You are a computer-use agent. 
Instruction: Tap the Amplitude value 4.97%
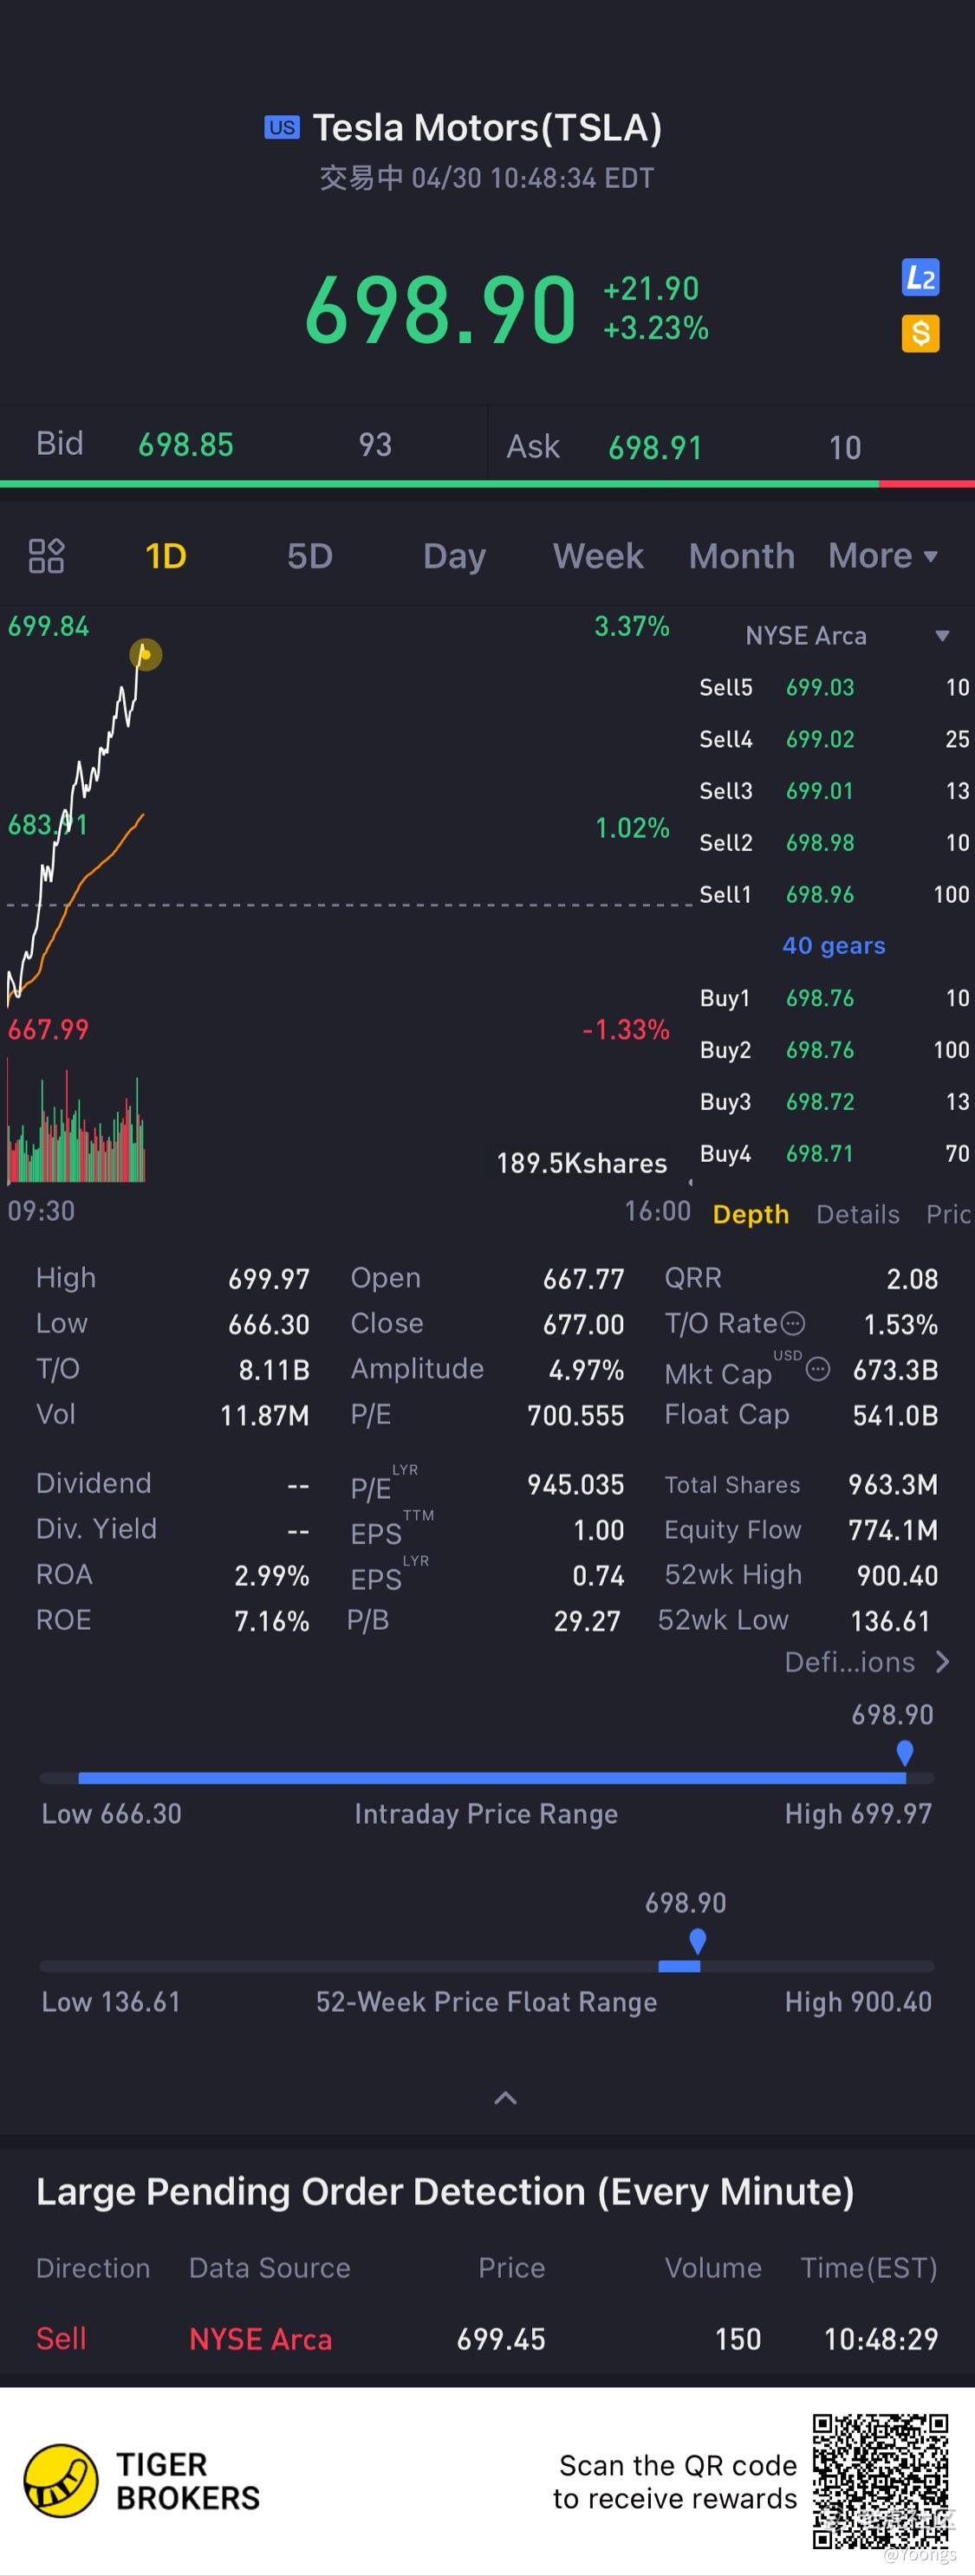click(586, 1370)
